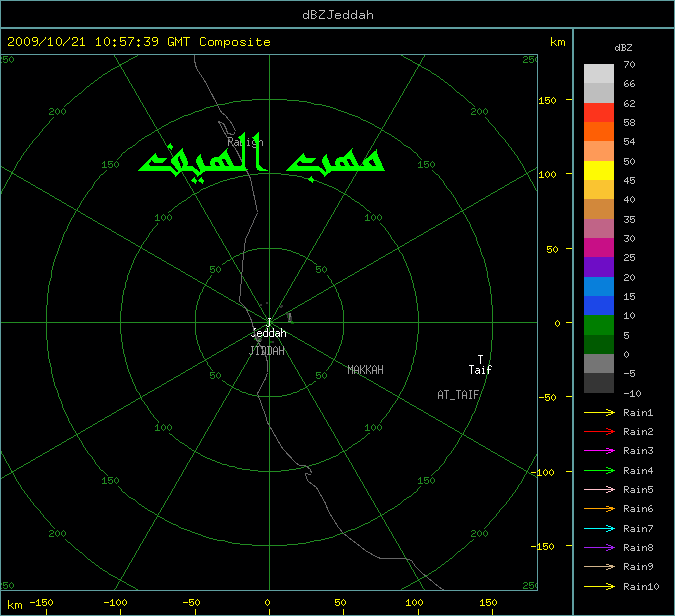Screen dimensions: 675x616
Task: Click the 2009/10/21 10:57:39 GMT timestamp
Action: coord(99,42)
